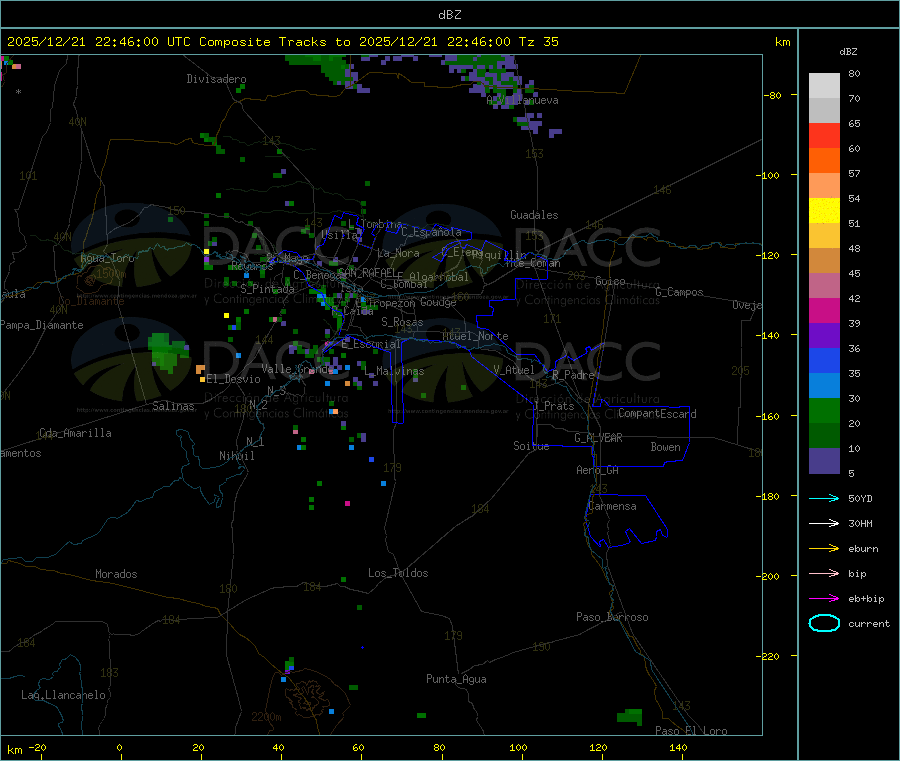Click the 'dBZ' label above the color scale

click(x=848, y=52)
